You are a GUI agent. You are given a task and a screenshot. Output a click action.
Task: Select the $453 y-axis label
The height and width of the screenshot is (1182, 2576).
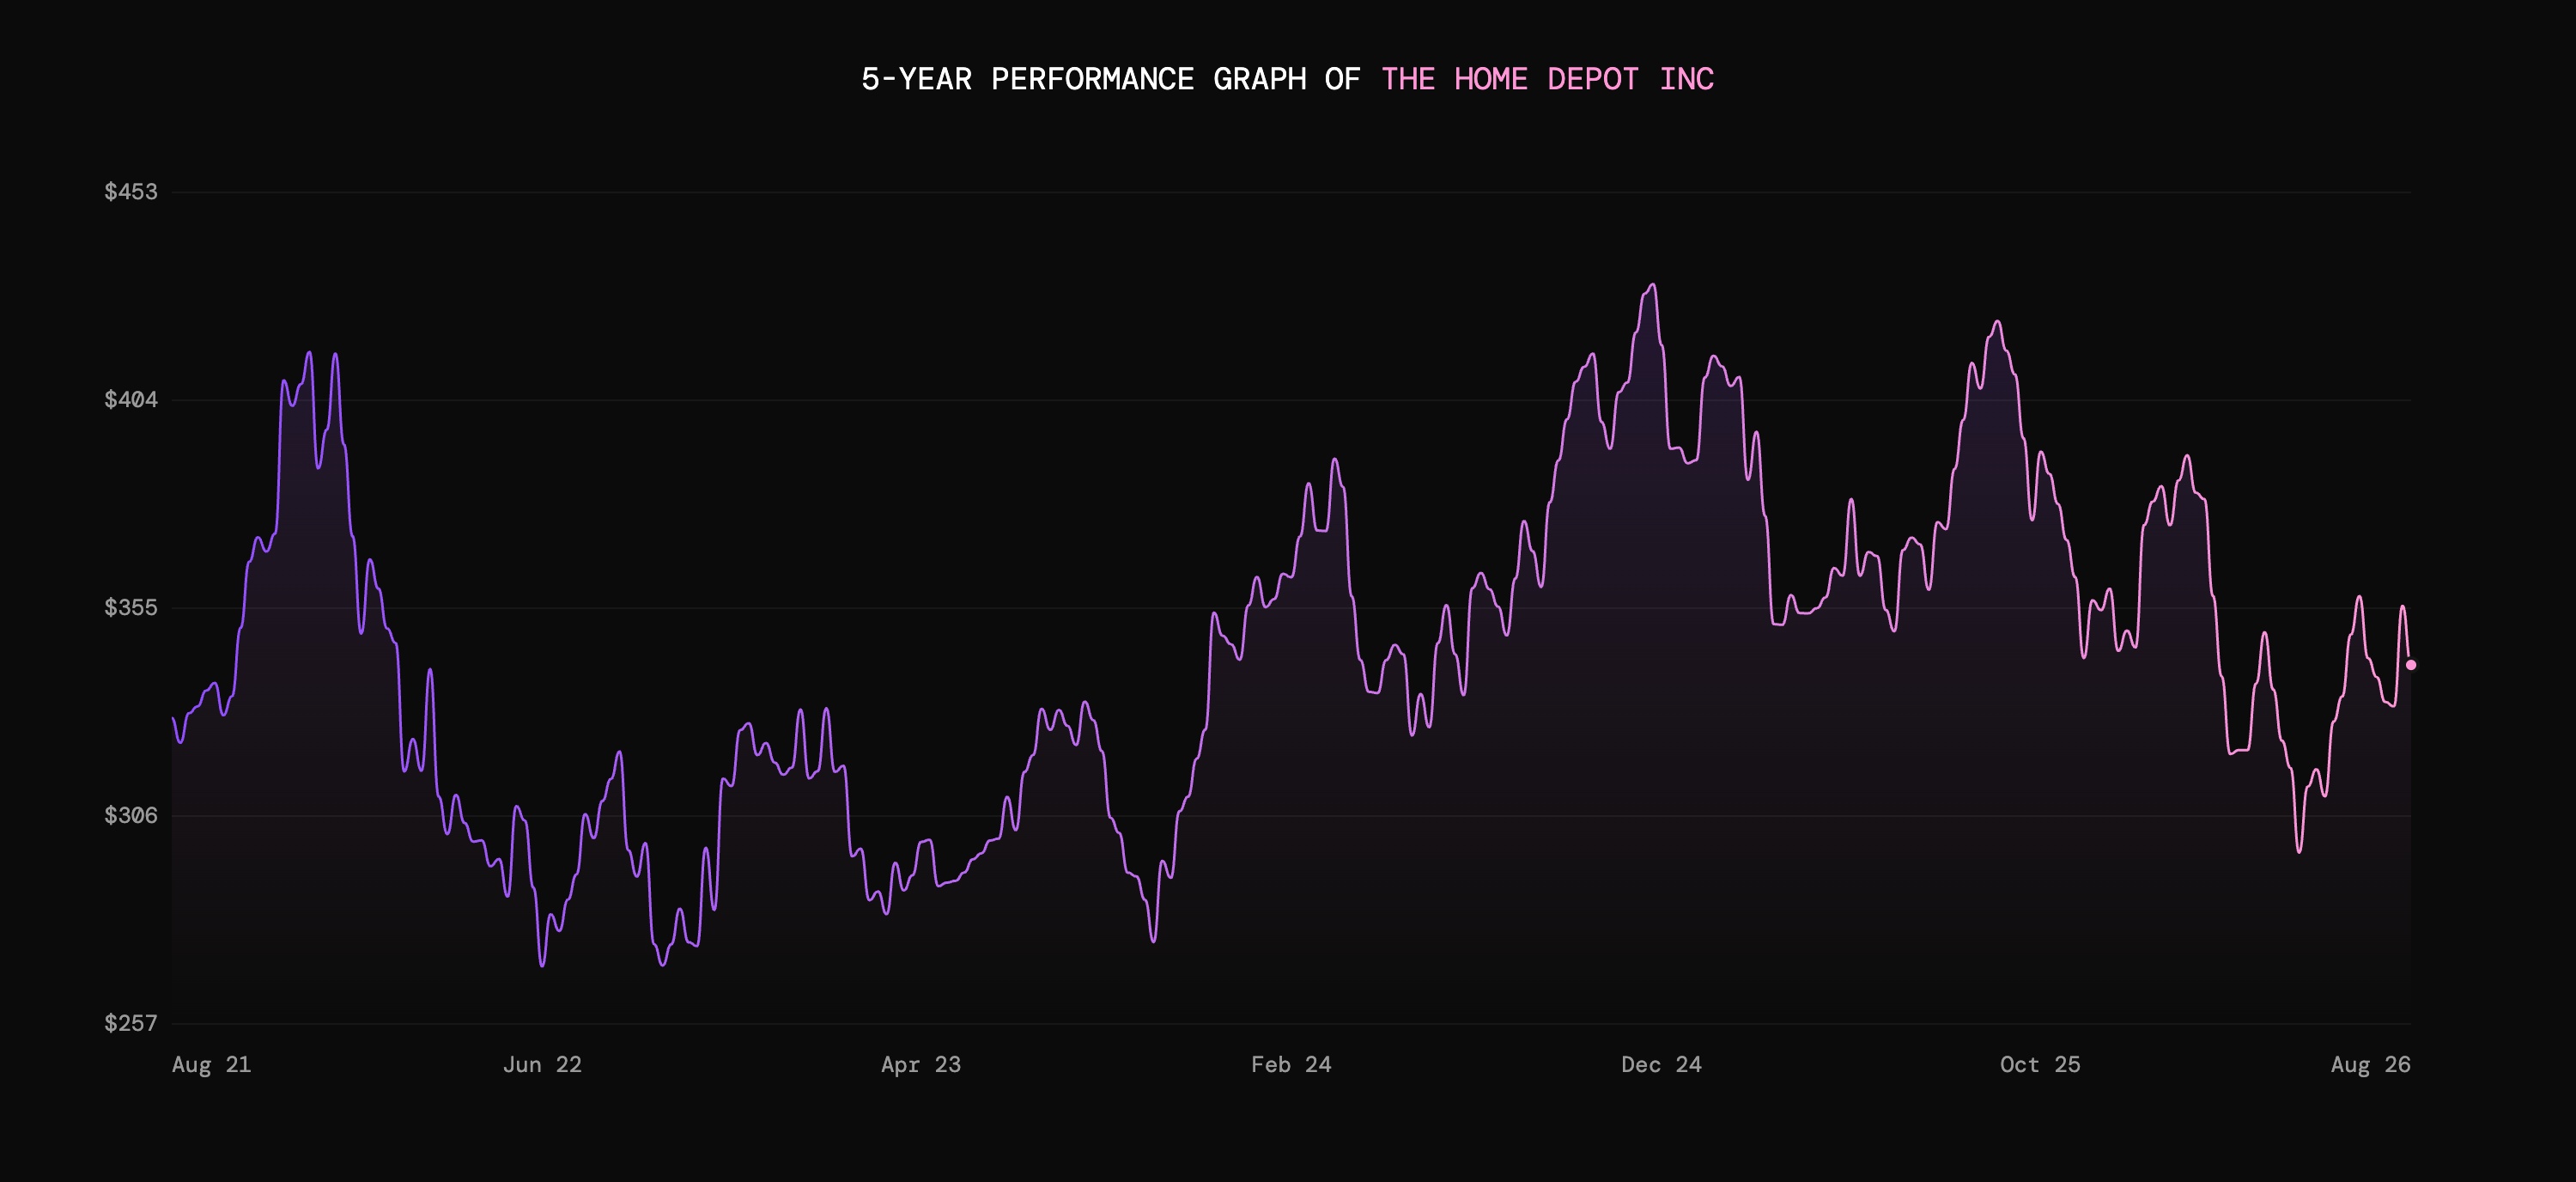(x=131, y=191)
